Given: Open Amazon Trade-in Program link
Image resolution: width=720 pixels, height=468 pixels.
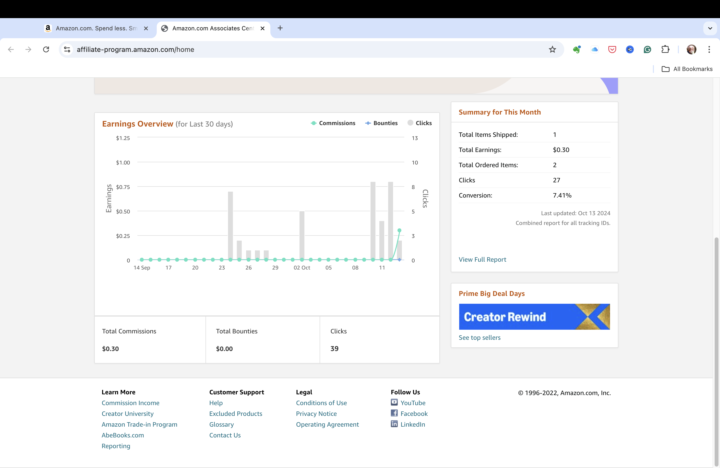Looking at the screenshot, I should coord(139,424).
